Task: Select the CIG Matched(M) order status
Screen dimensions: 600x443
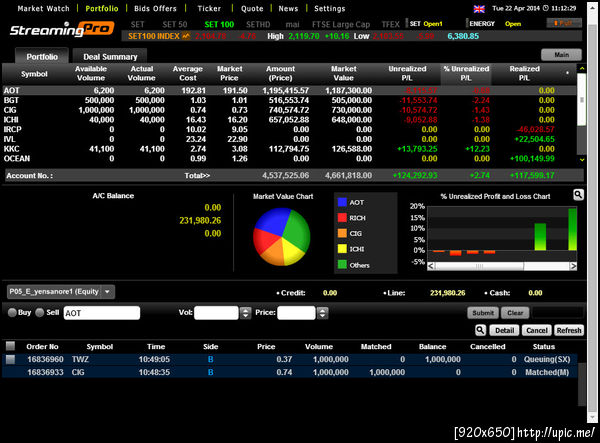Action: 547,372
